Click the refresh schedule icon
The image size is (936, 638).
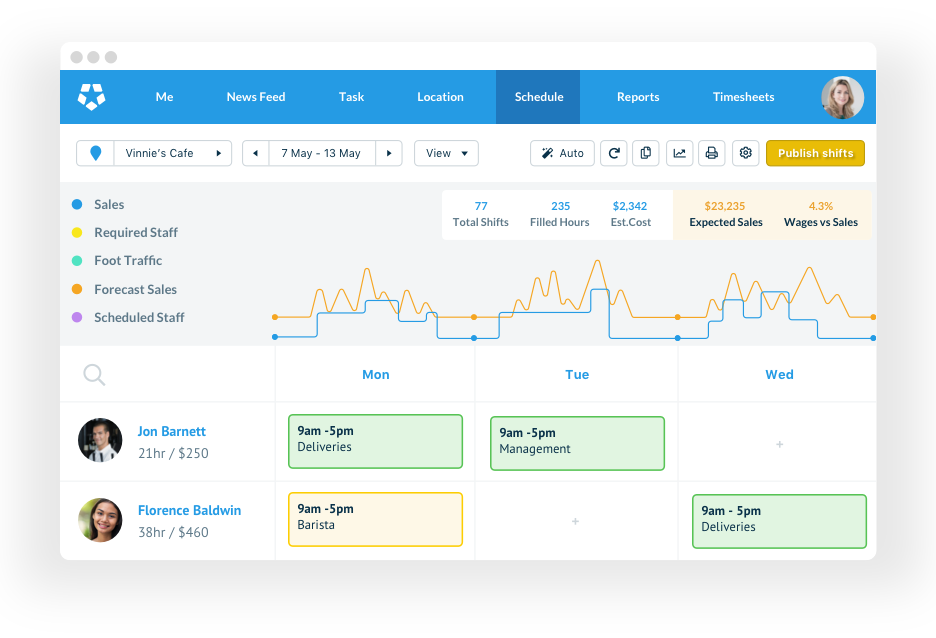[x=614, y=153]
